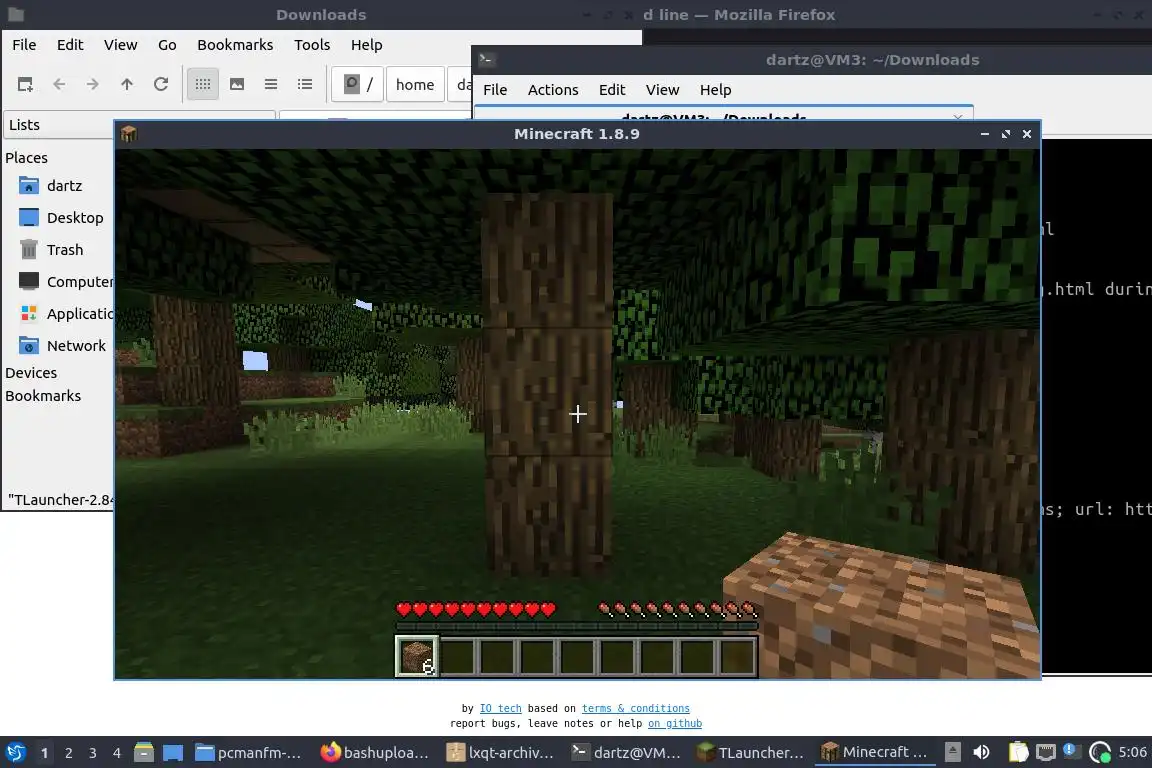Viewport: 1152px width, 768px height.
Task: Click the show desktop taskbar icon
Action: (173, 753)
